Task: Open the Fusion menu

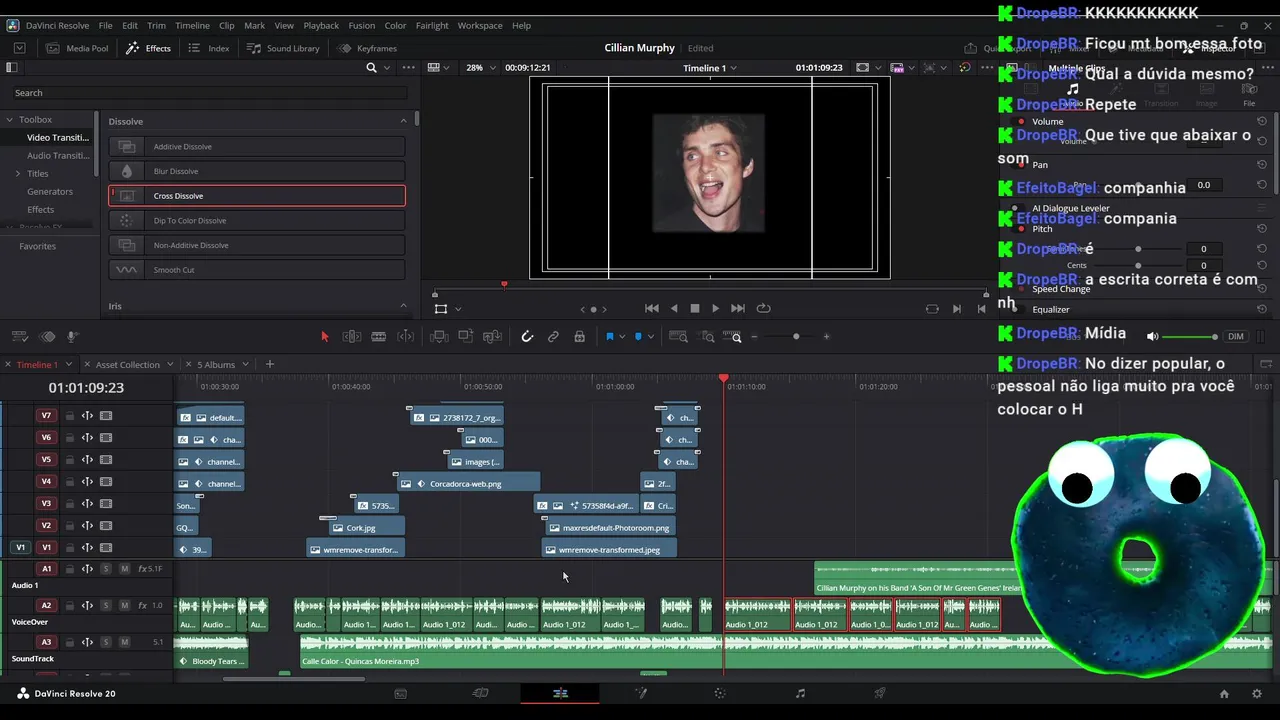Action: [x=361, y=25]
